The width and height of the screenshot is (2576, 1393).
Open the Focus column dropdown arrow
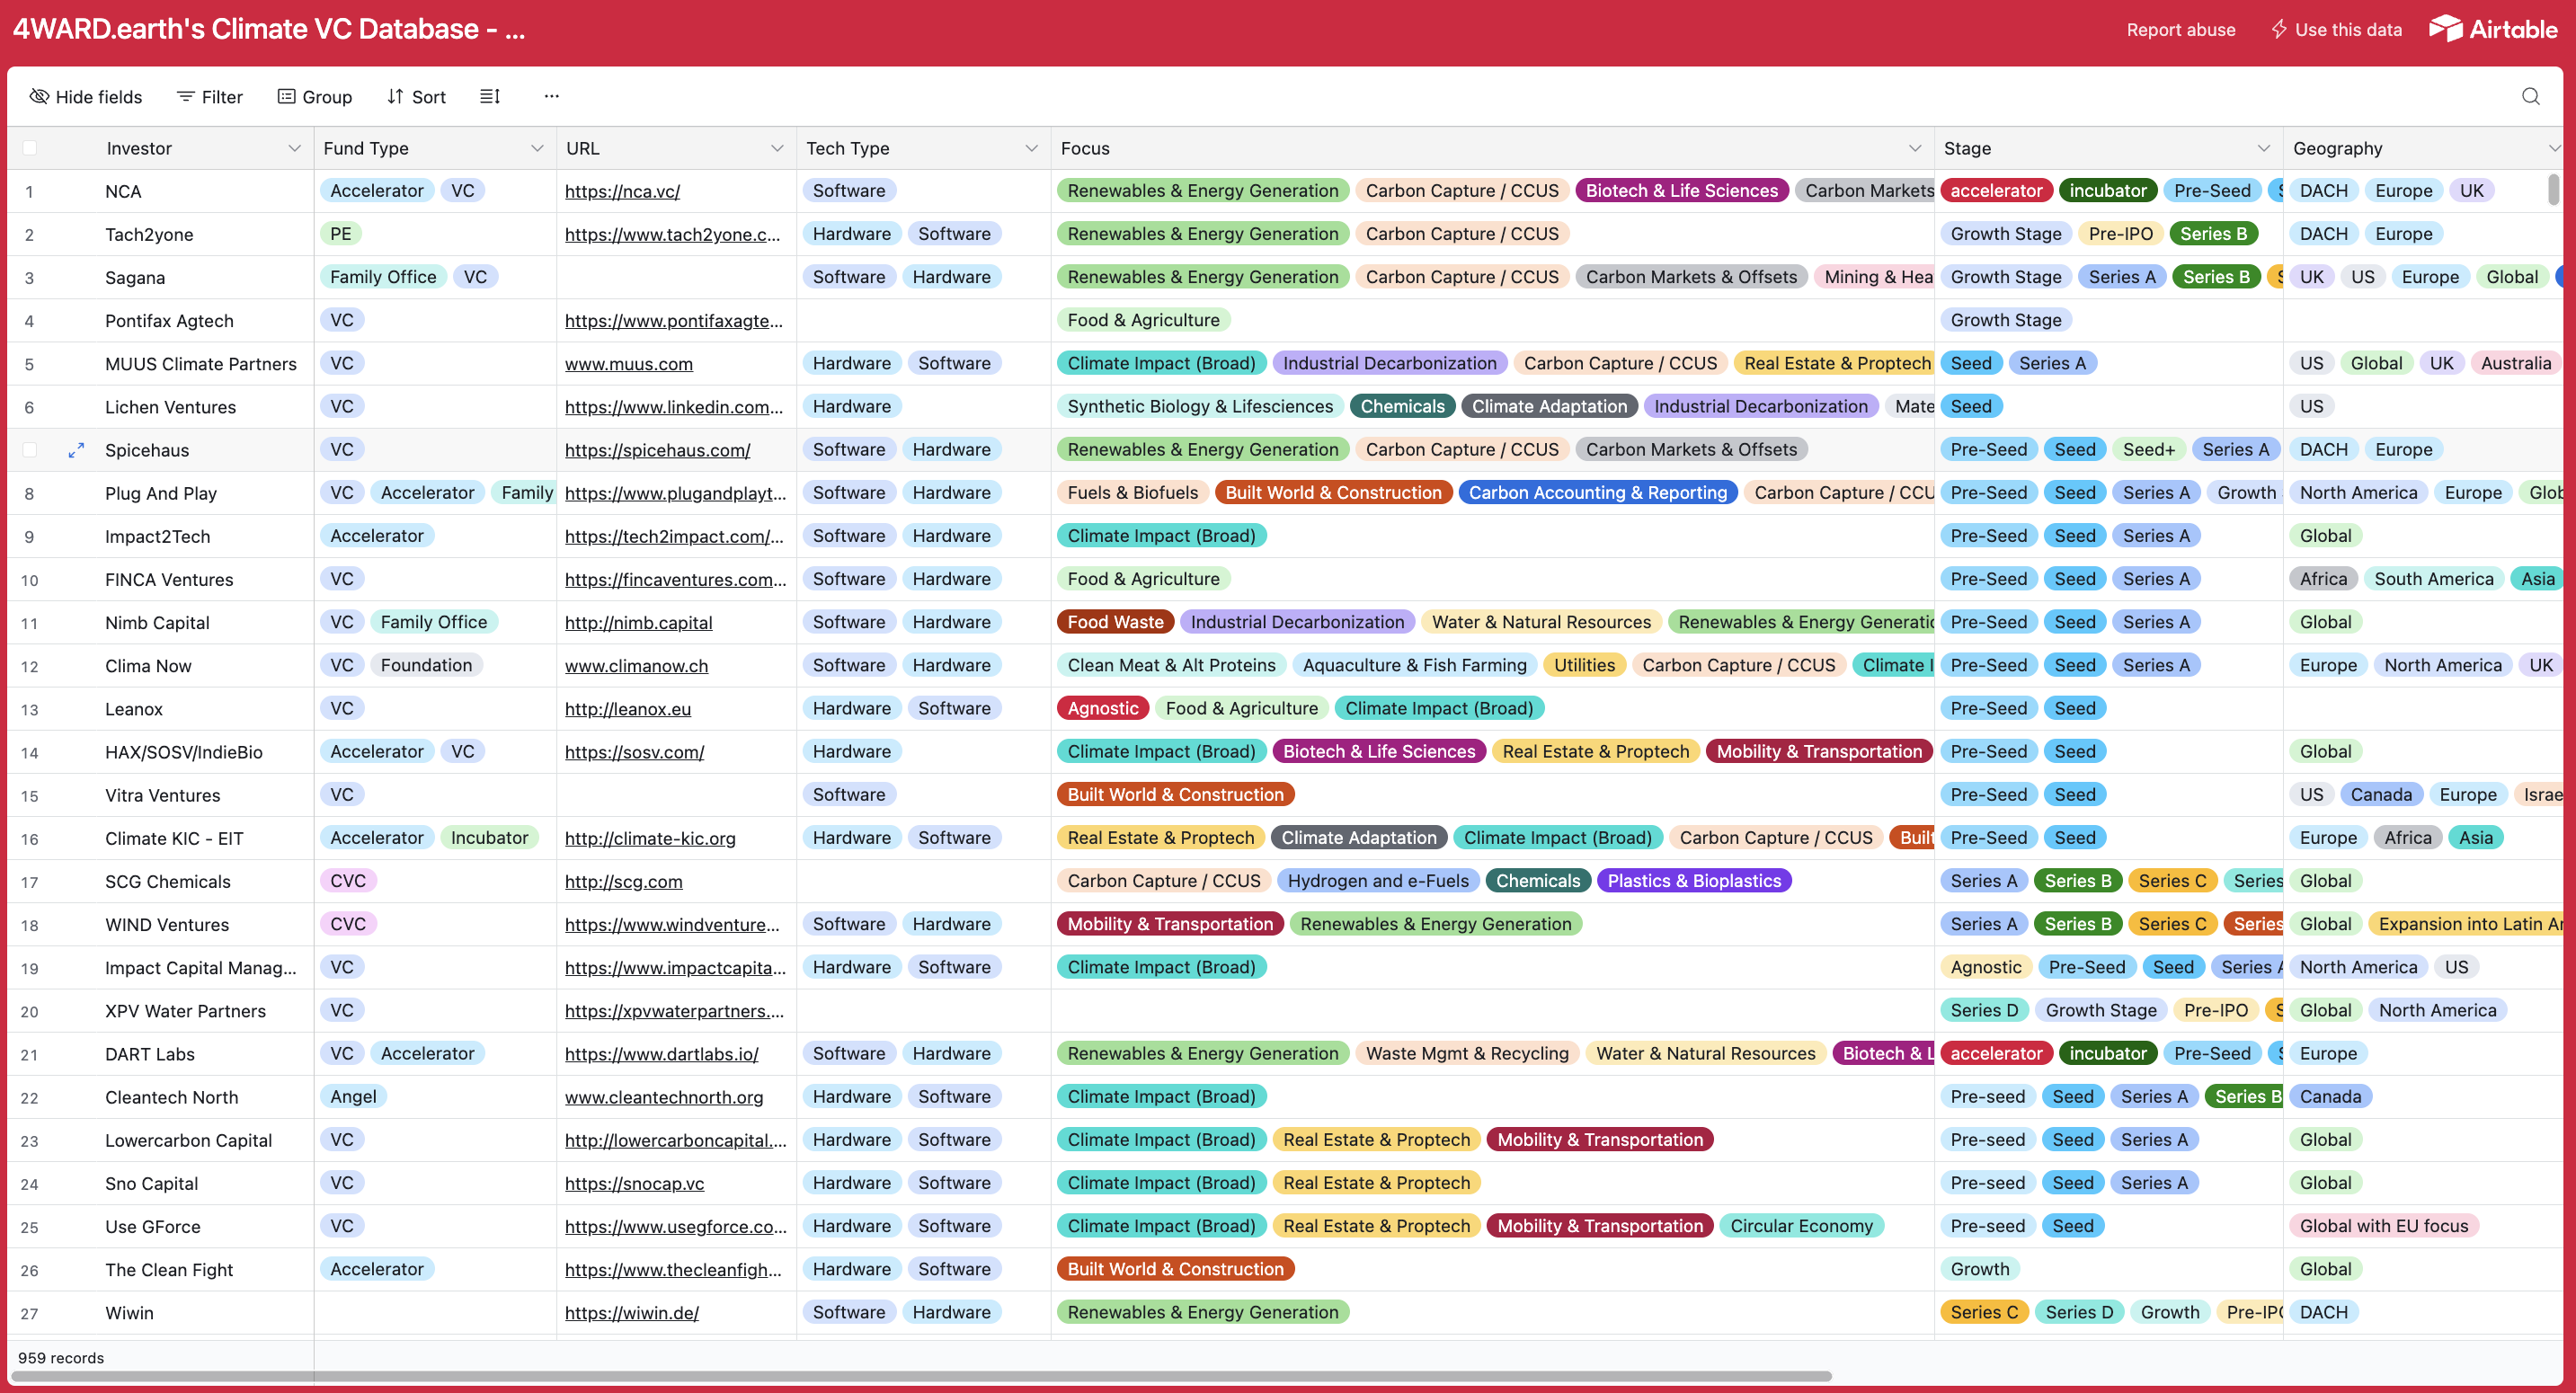click(x=1914, y=148)
